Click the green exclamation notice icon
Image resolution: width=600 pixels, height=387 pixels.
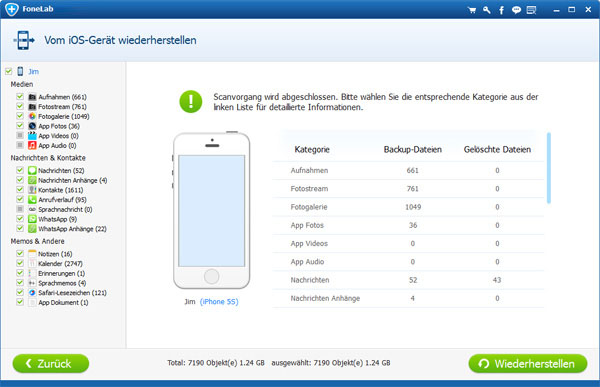pyautogui.click(x=191, y=101)
